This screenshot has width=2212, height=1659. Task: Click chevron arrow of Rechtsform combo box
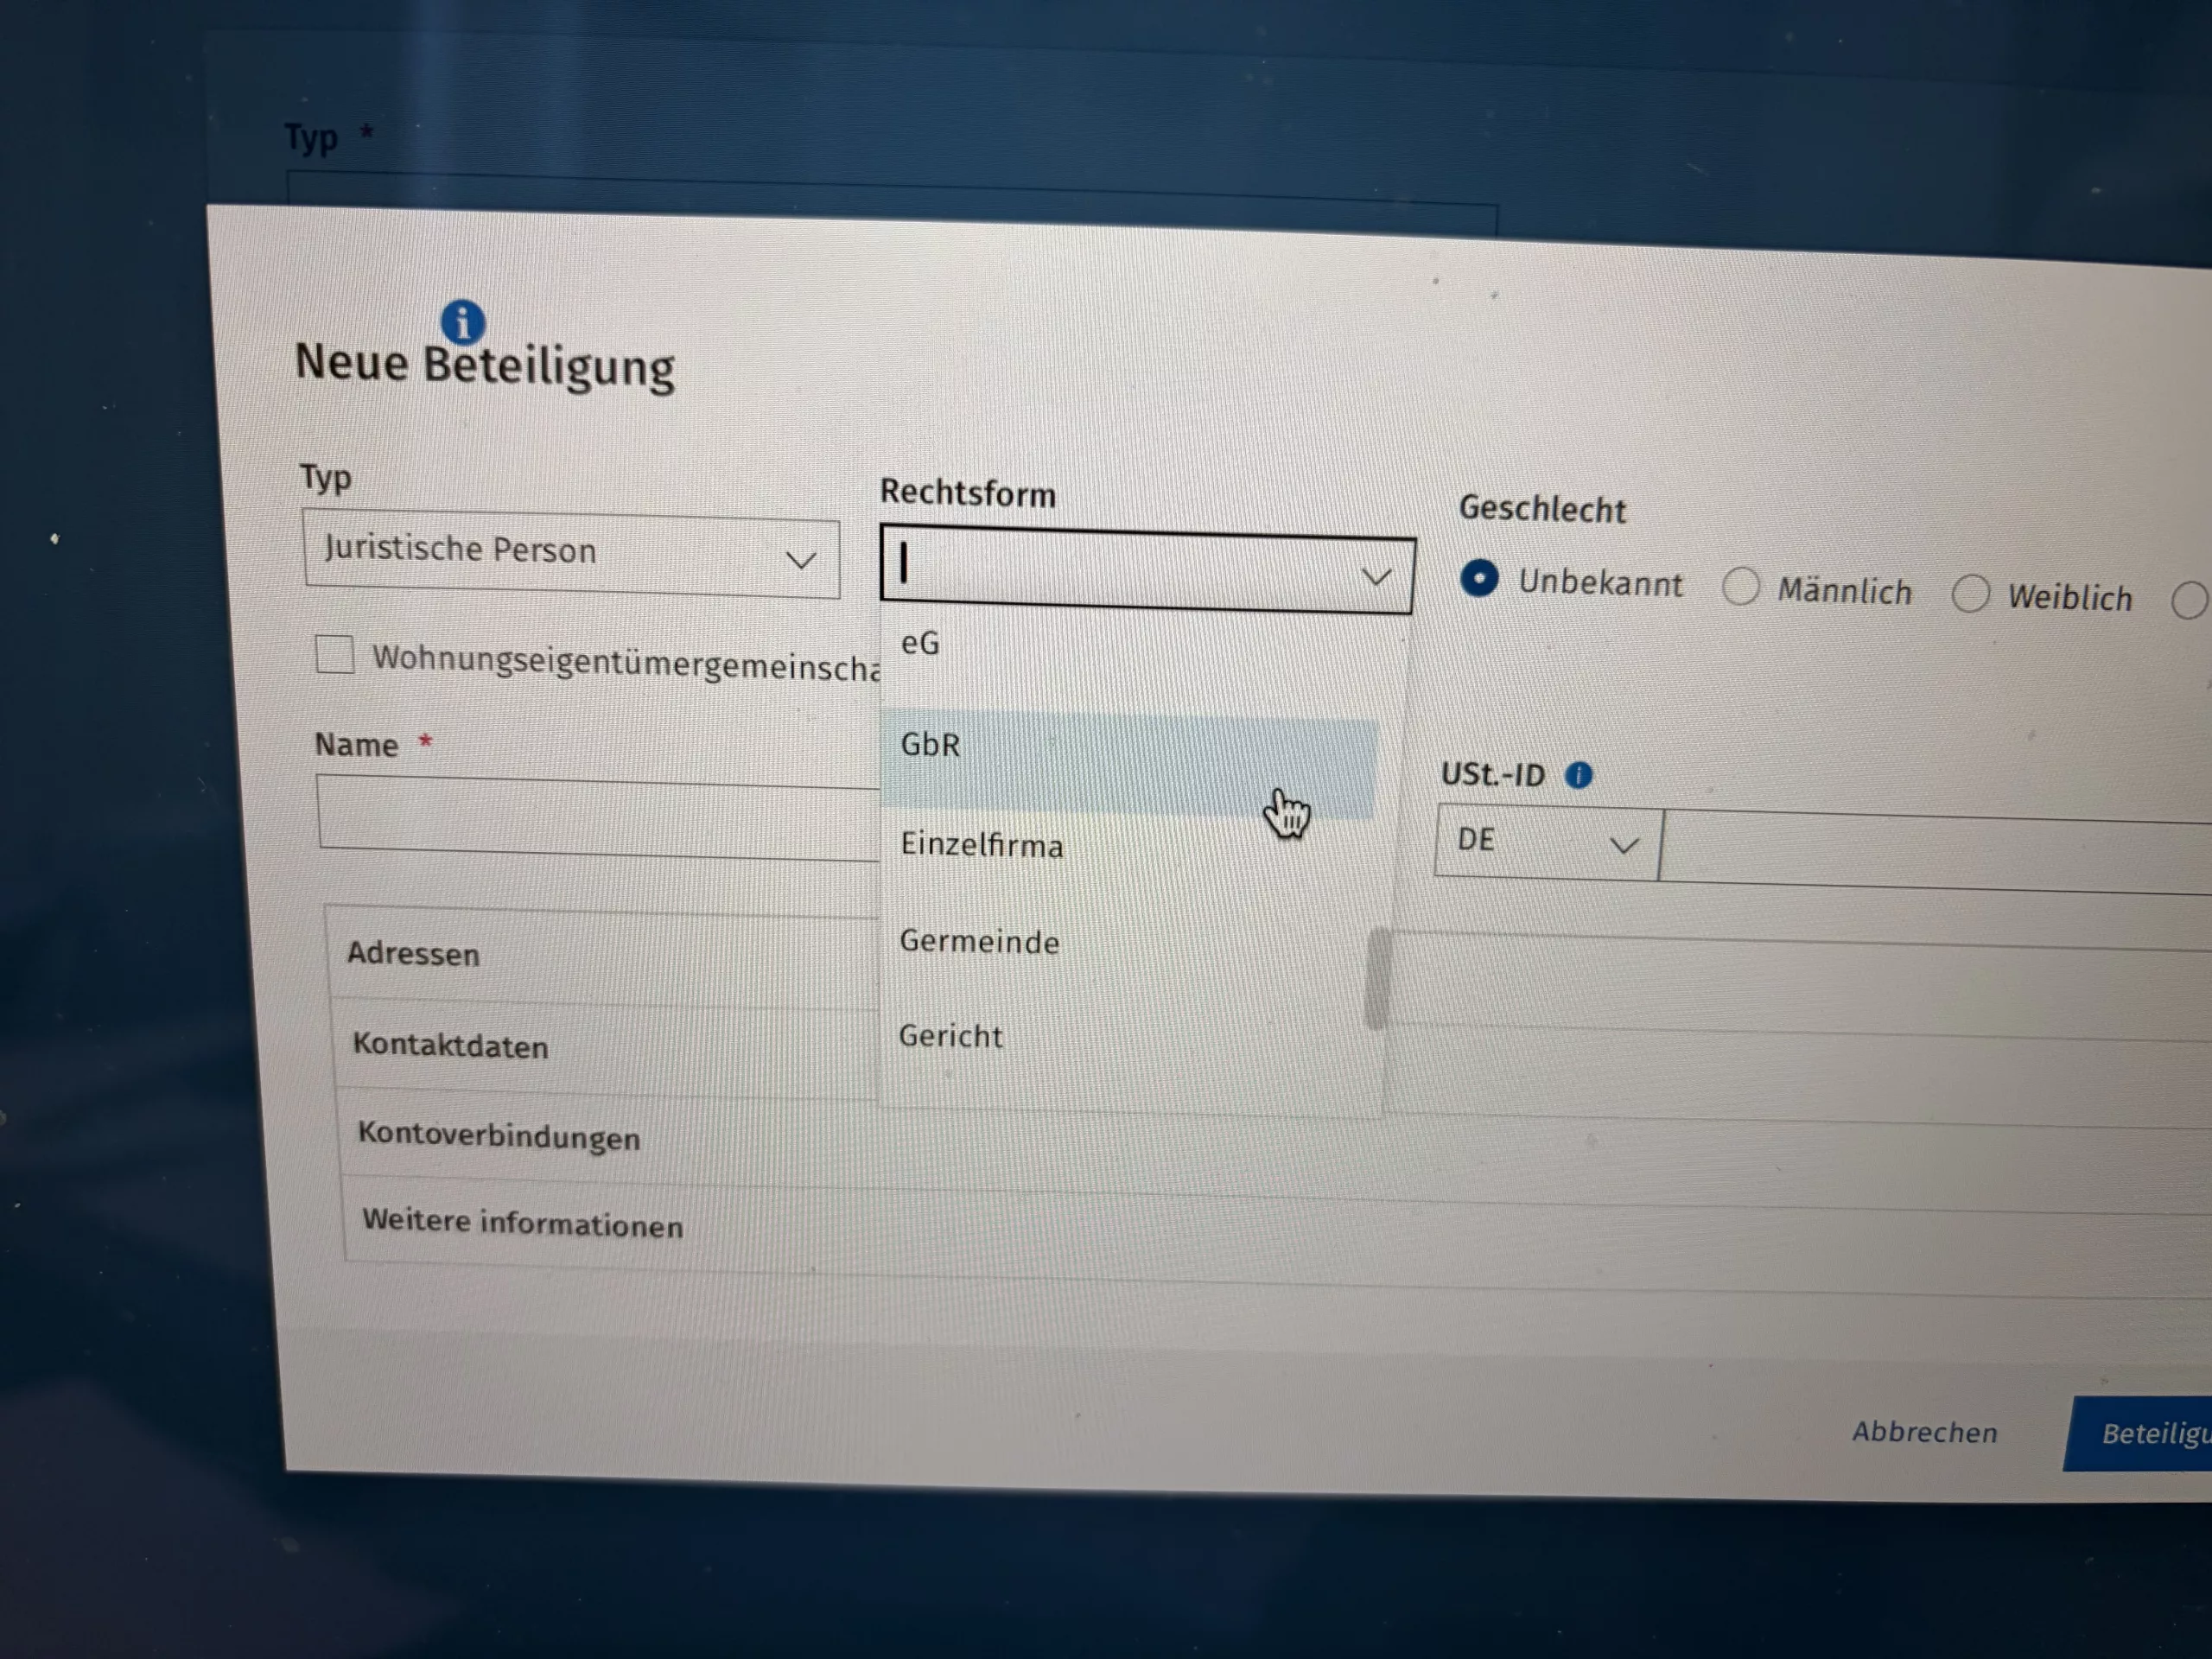1376,577
